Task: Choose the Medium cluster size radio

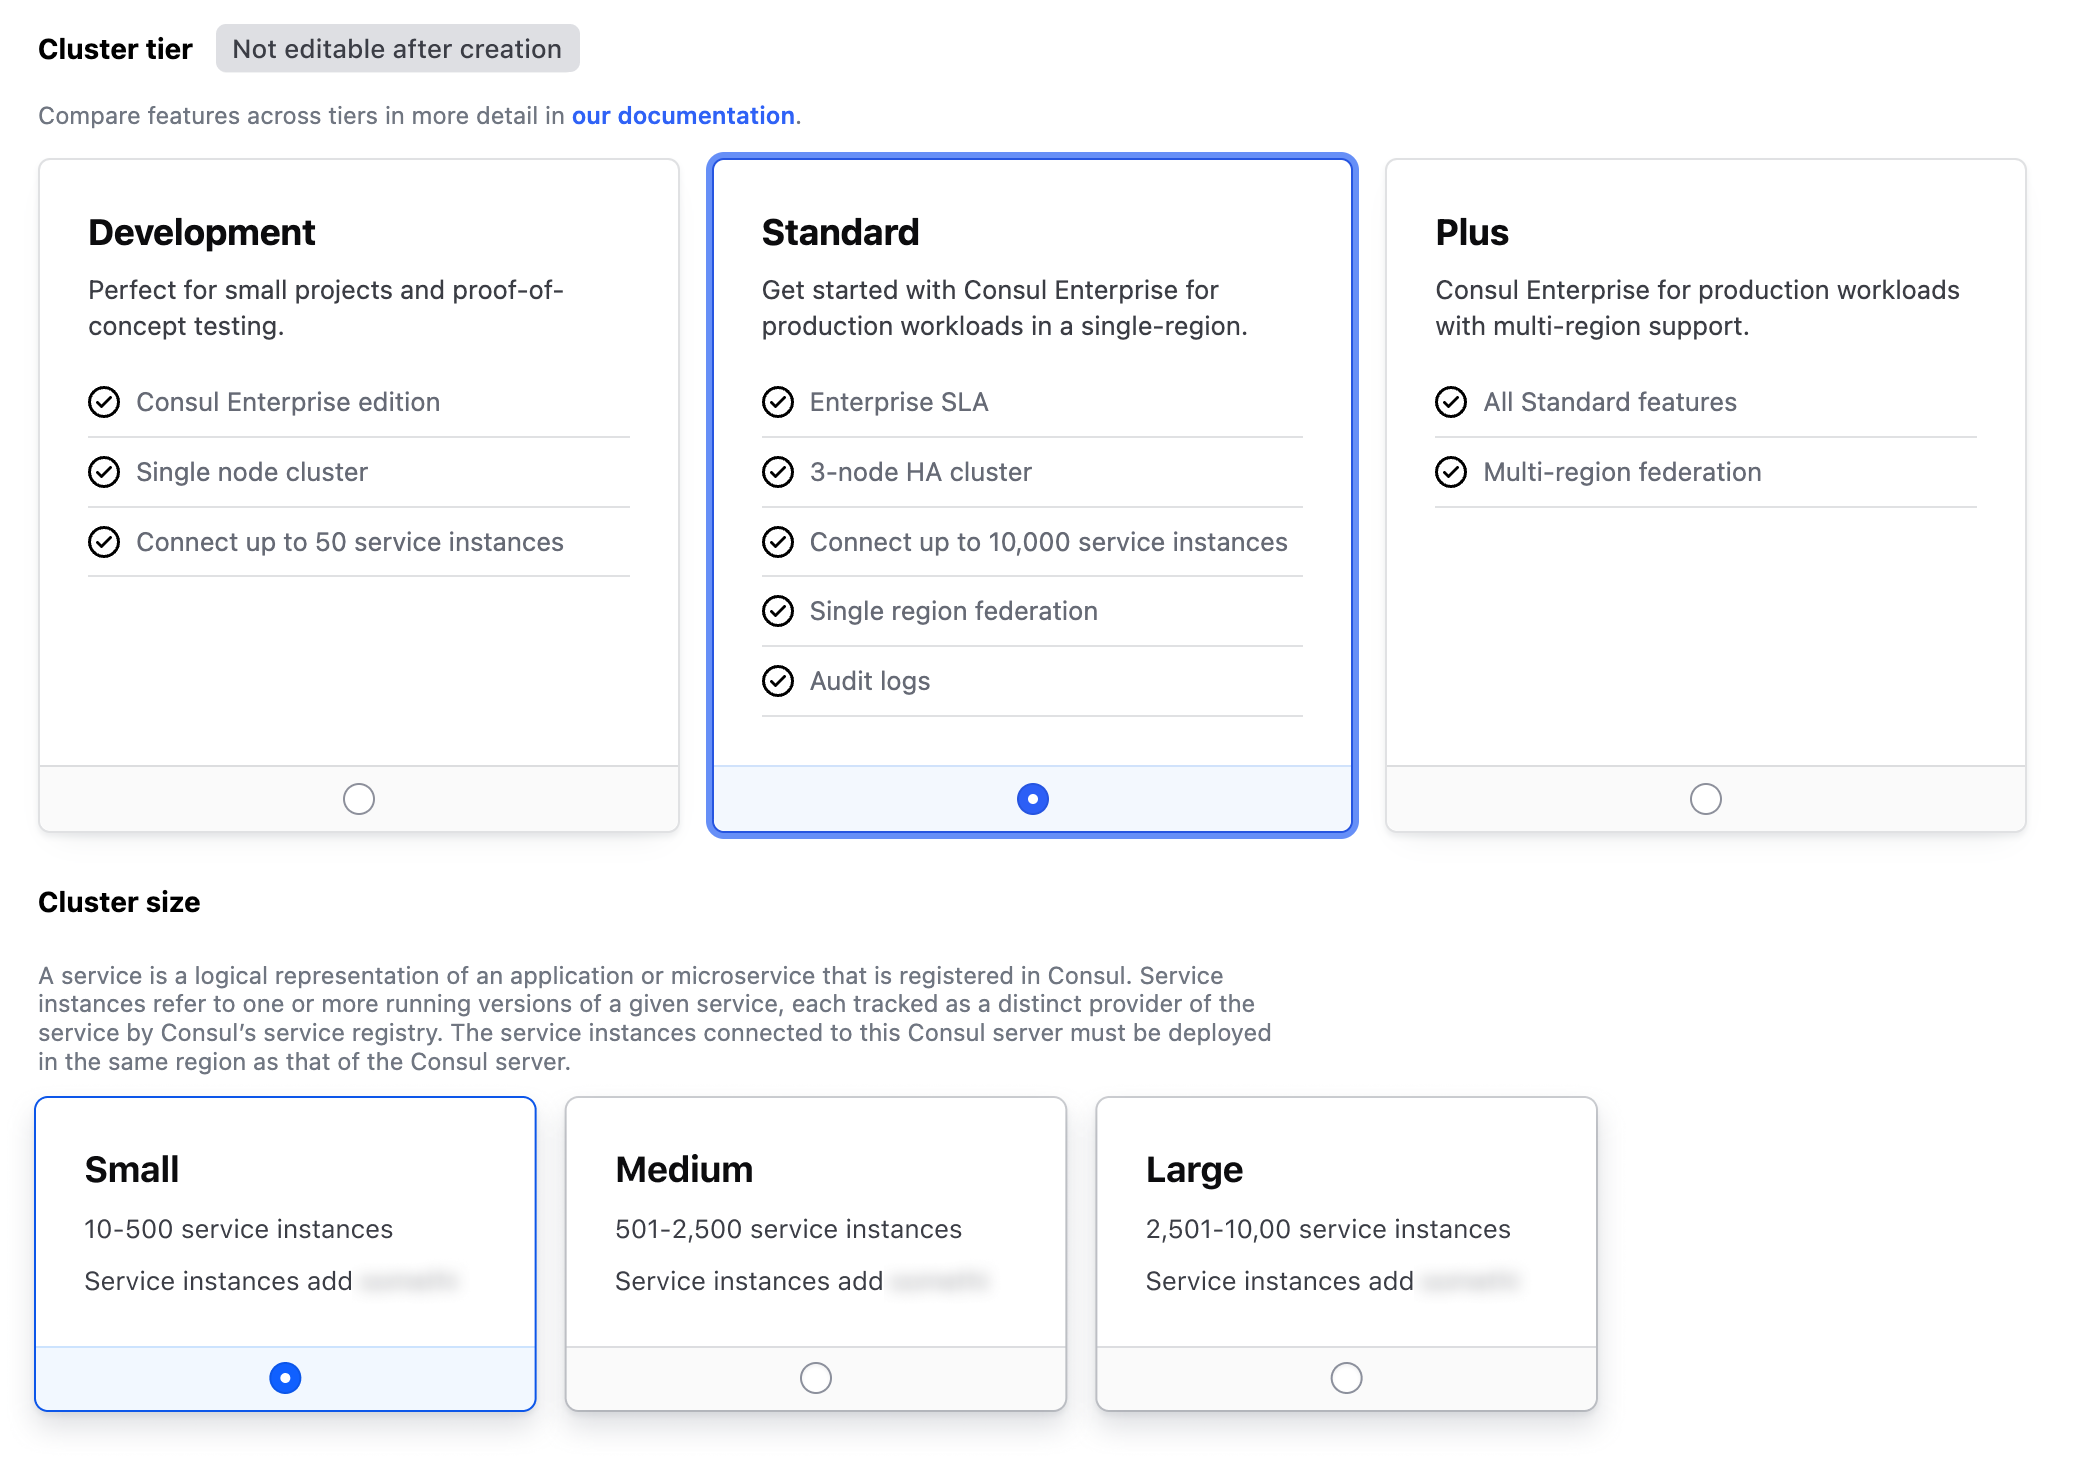Action: 816,1378
